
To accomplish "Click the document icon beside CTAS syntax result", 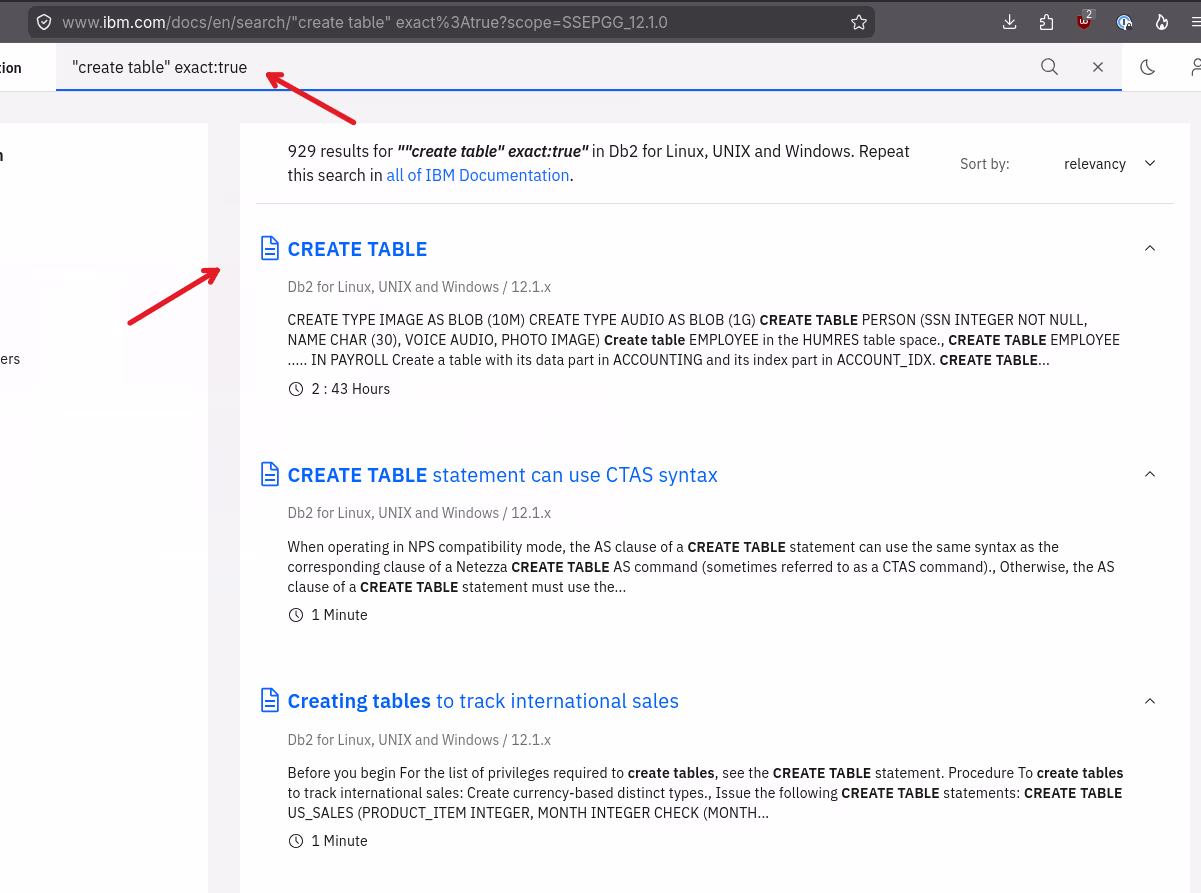I will click(269, 474).
